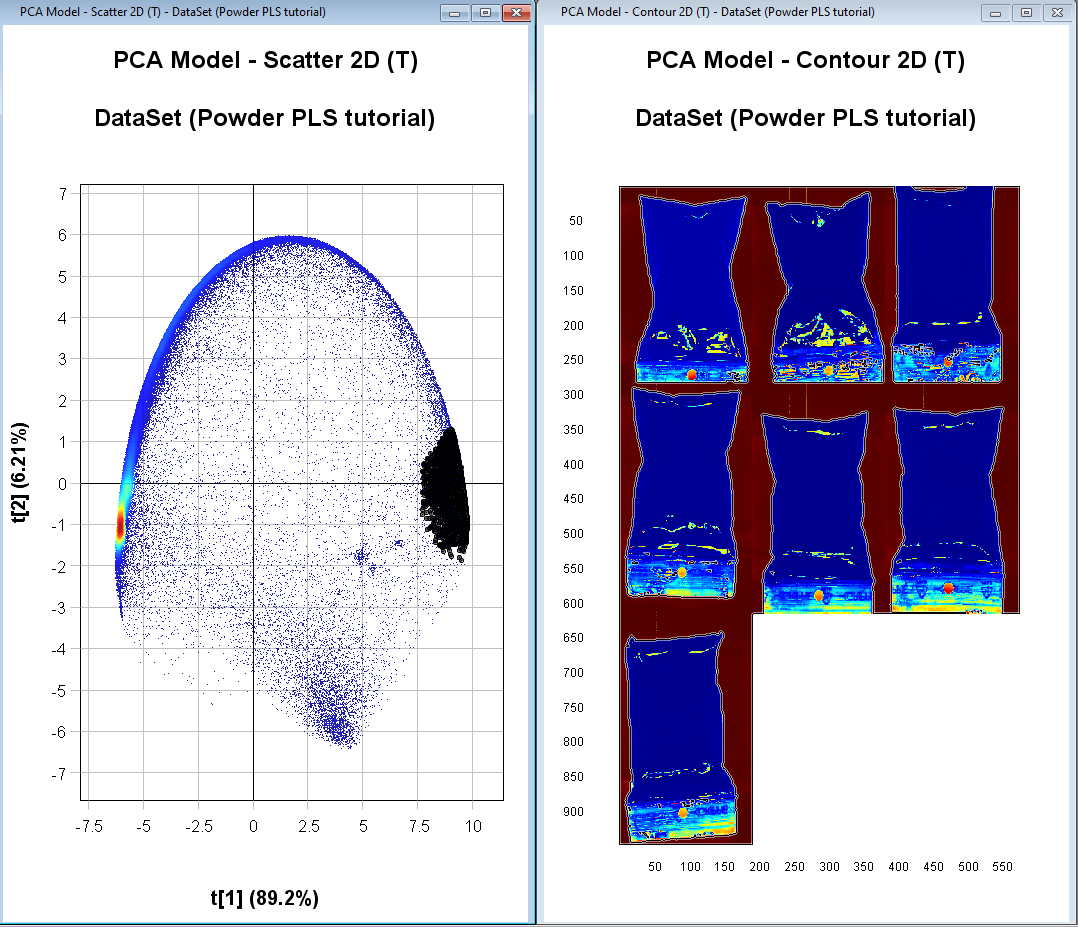The image size is (1078, 927).
Task: Click the red high-density hotspot in scatter plot
Action: point(120,525)
